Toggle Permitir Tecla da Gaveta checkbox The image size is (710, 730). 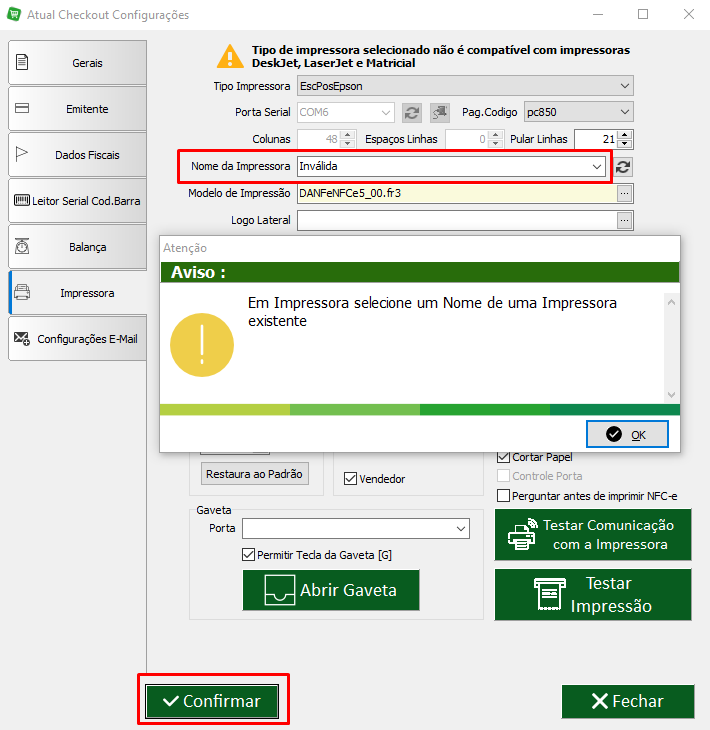pyautogui.click(x=249, y=554)
